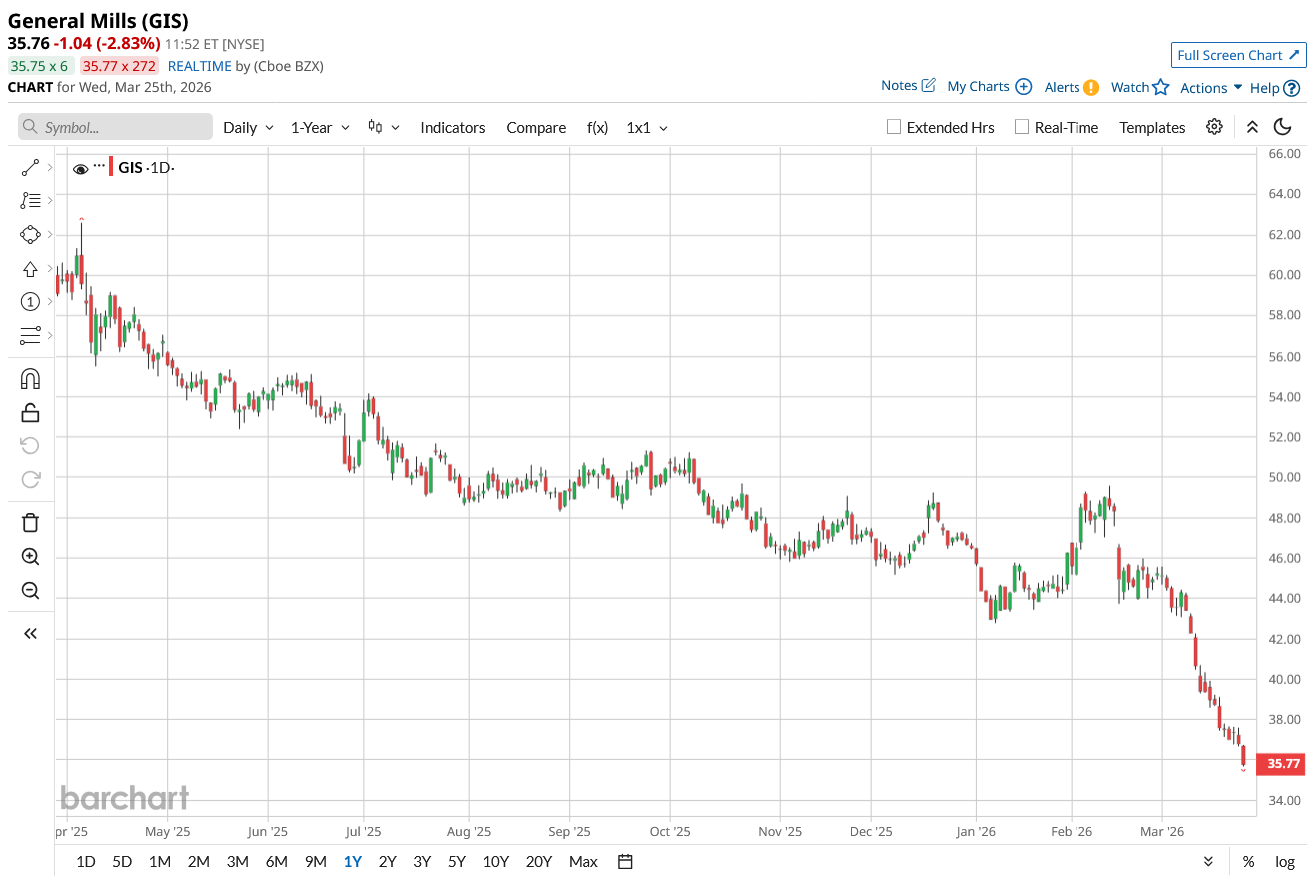
Task: Select the 6M time range
Action: pos(277,861)
